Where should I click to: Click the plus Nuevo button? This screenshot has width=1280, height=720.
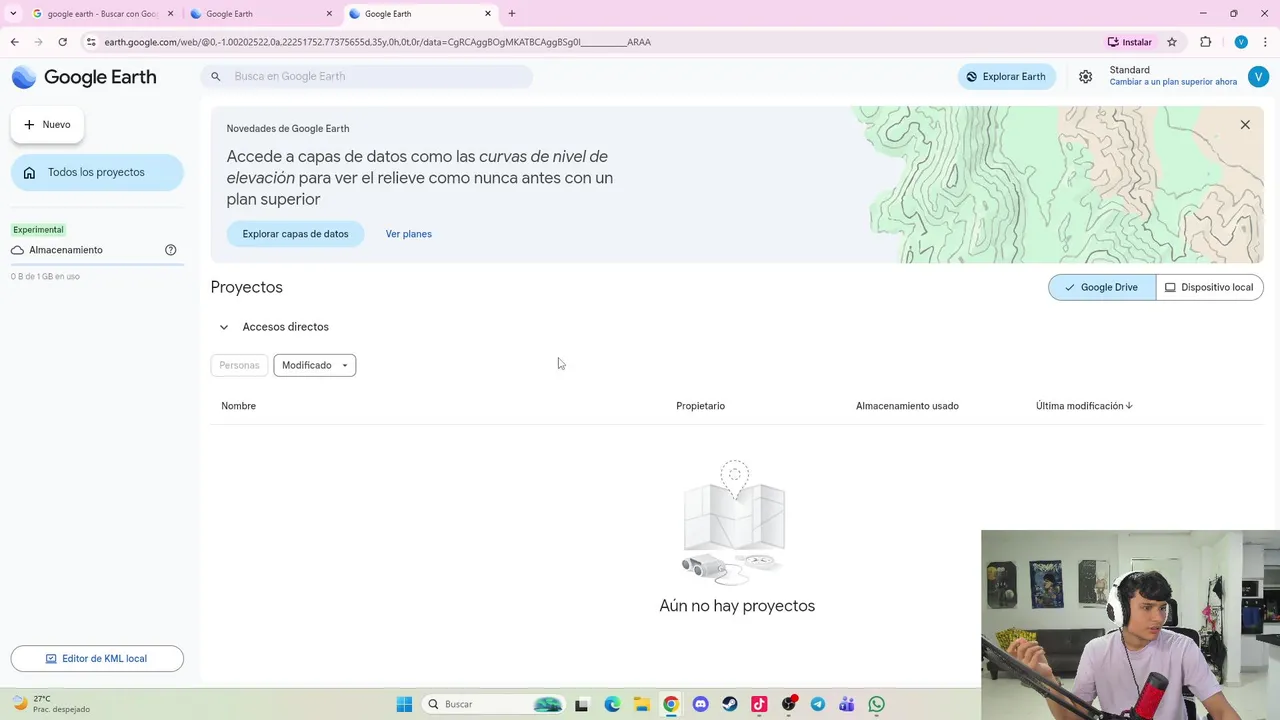coord(47,125)
